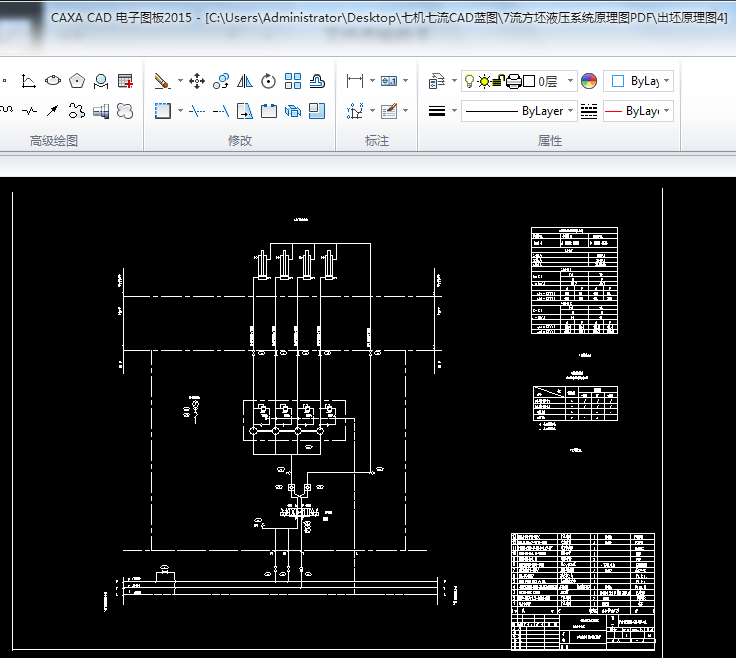The width and height of the screenshot is (736, 658).
Task: Open the color wheel picker
Action: pyautogui.click(x=588, y=81)
